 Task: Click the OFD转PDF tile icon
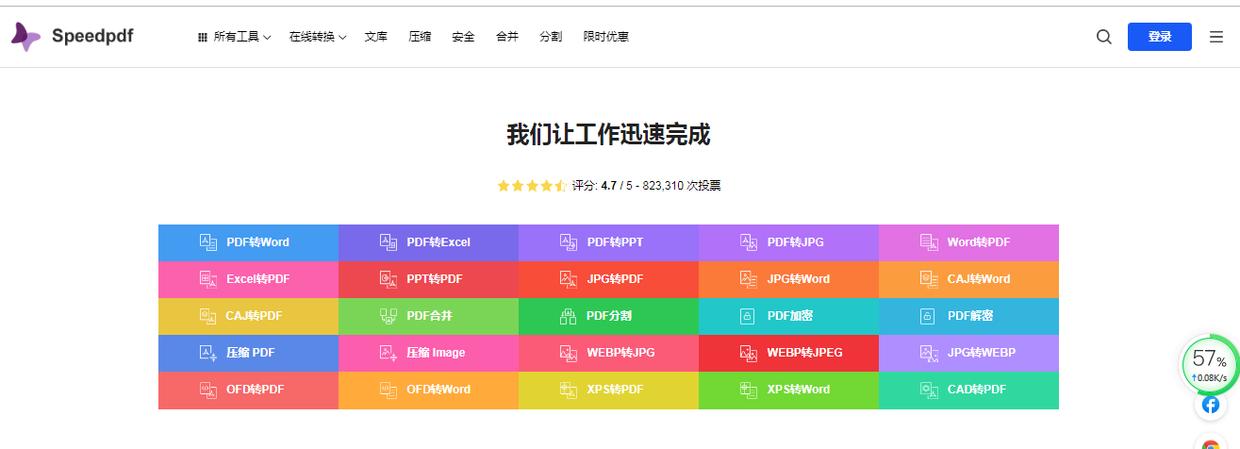point(208,390)
